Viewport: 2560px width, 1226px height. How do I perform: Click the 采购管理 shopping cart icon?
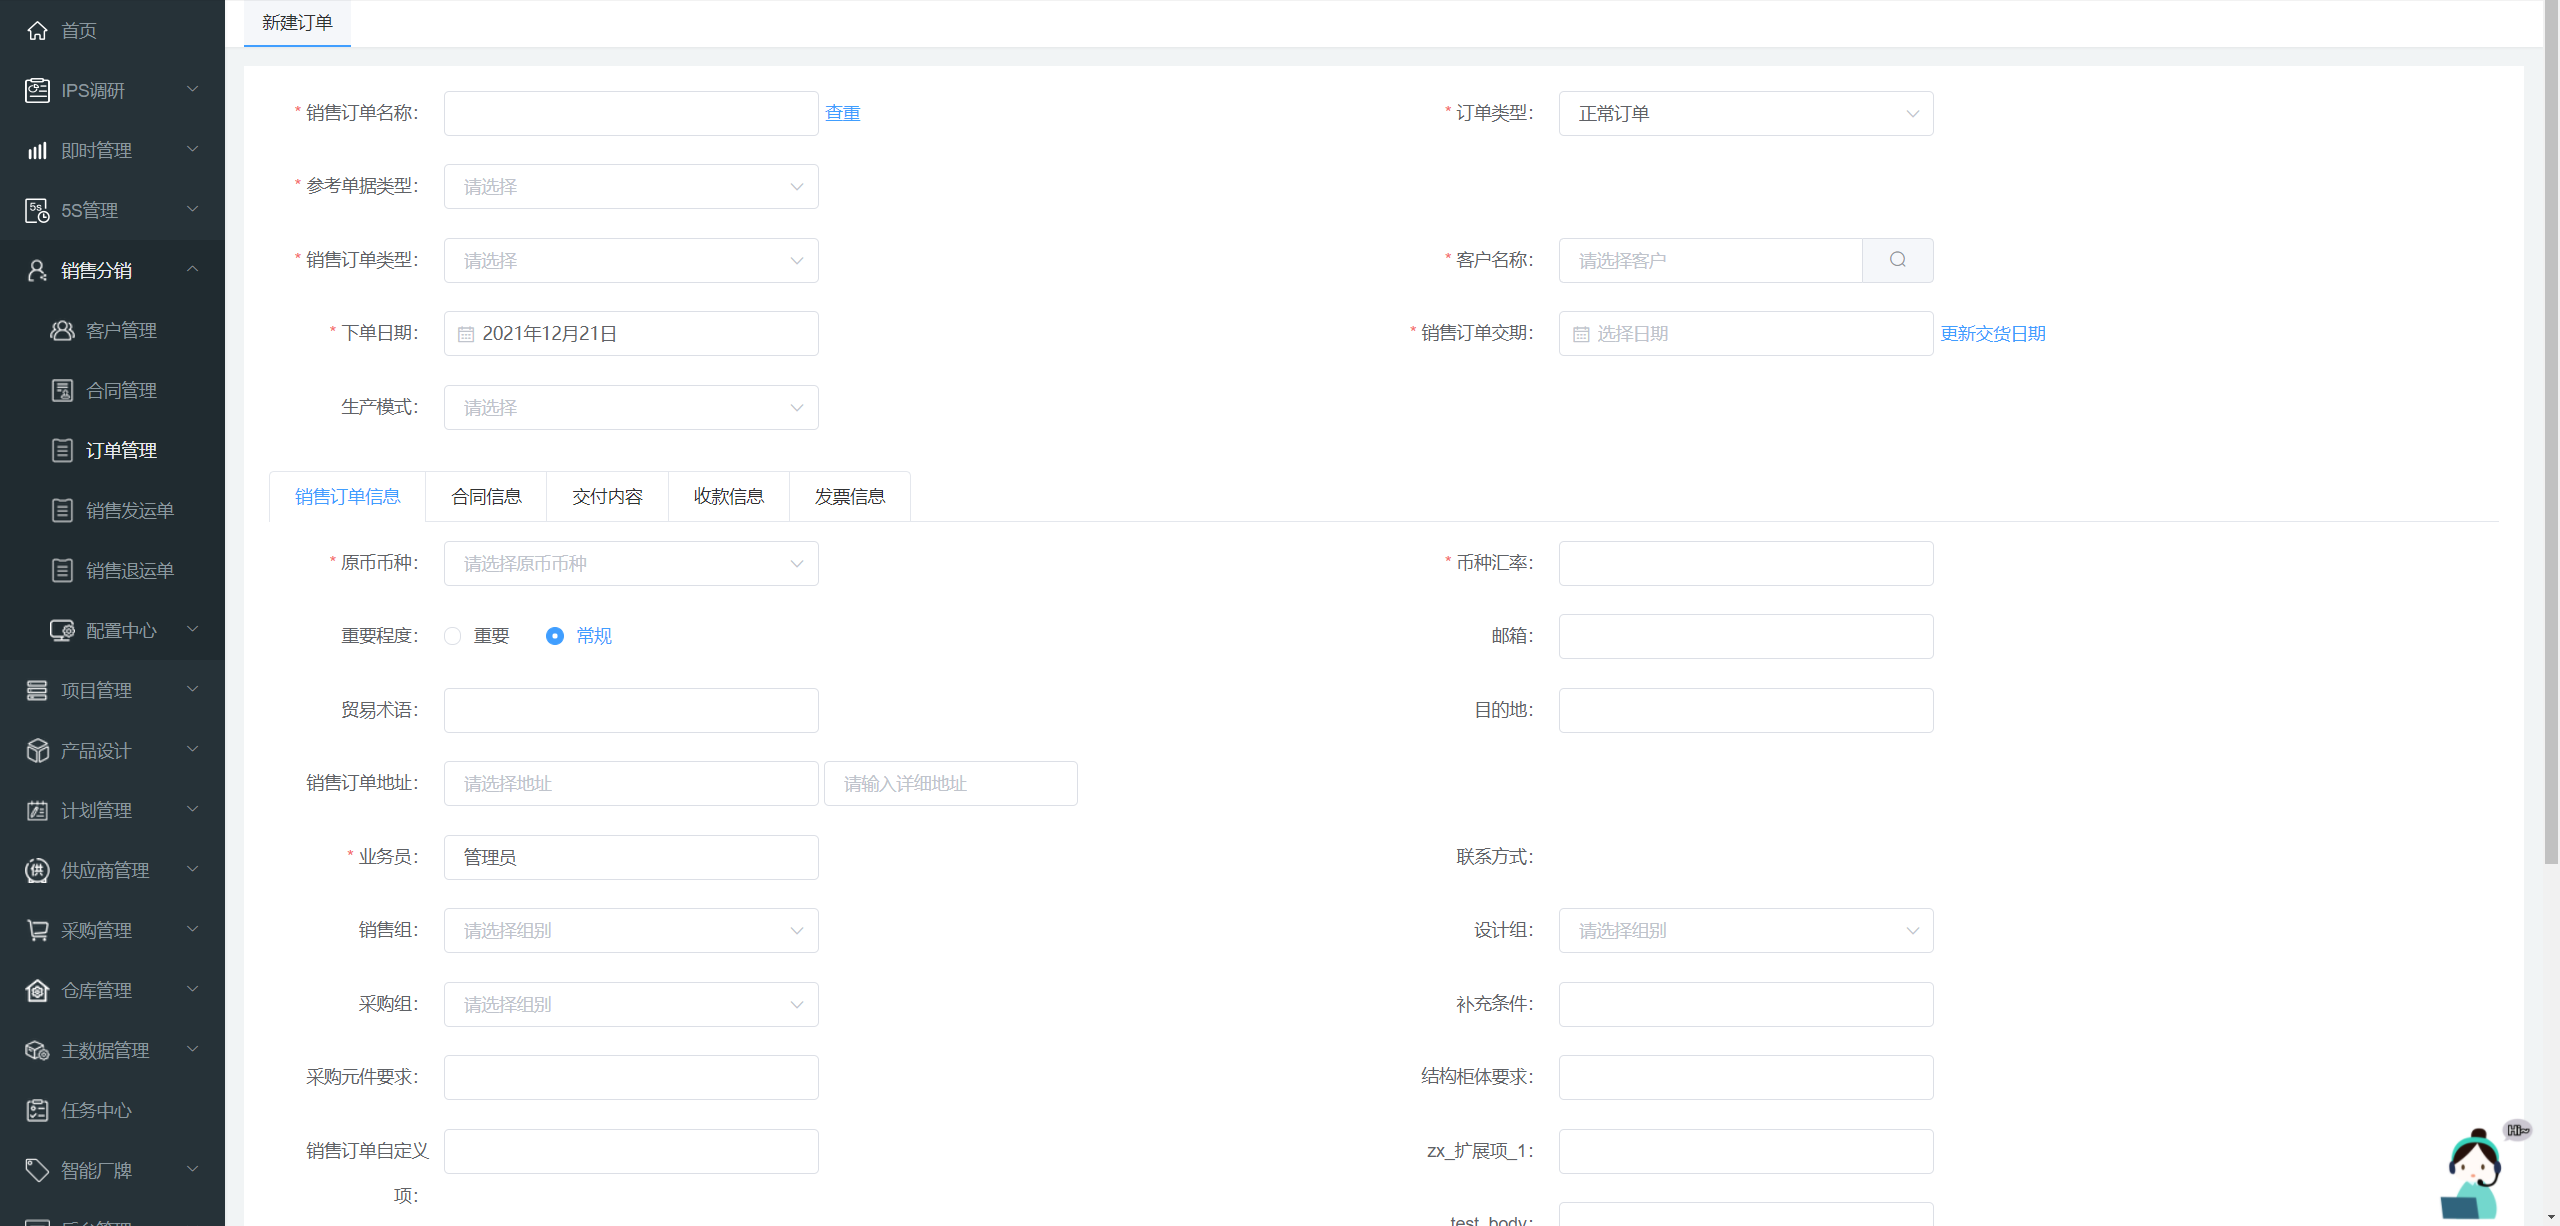pyautogui.click(x=37, y=931)
